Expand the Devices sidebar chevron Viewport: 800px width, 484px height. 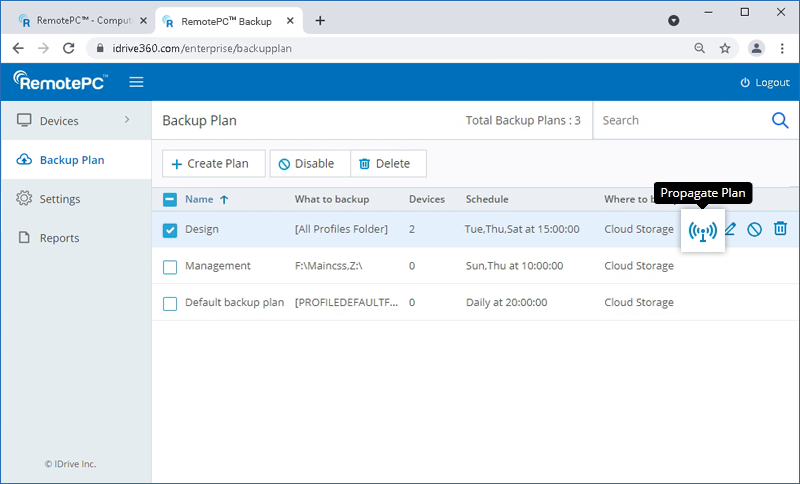tap(127, 121)
